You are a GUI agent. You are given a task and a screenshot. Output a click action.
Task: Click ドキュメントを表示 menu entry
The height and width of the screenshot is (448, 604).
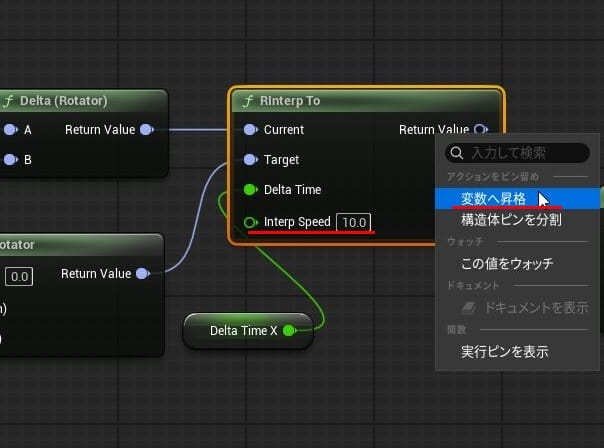[517, 308]
